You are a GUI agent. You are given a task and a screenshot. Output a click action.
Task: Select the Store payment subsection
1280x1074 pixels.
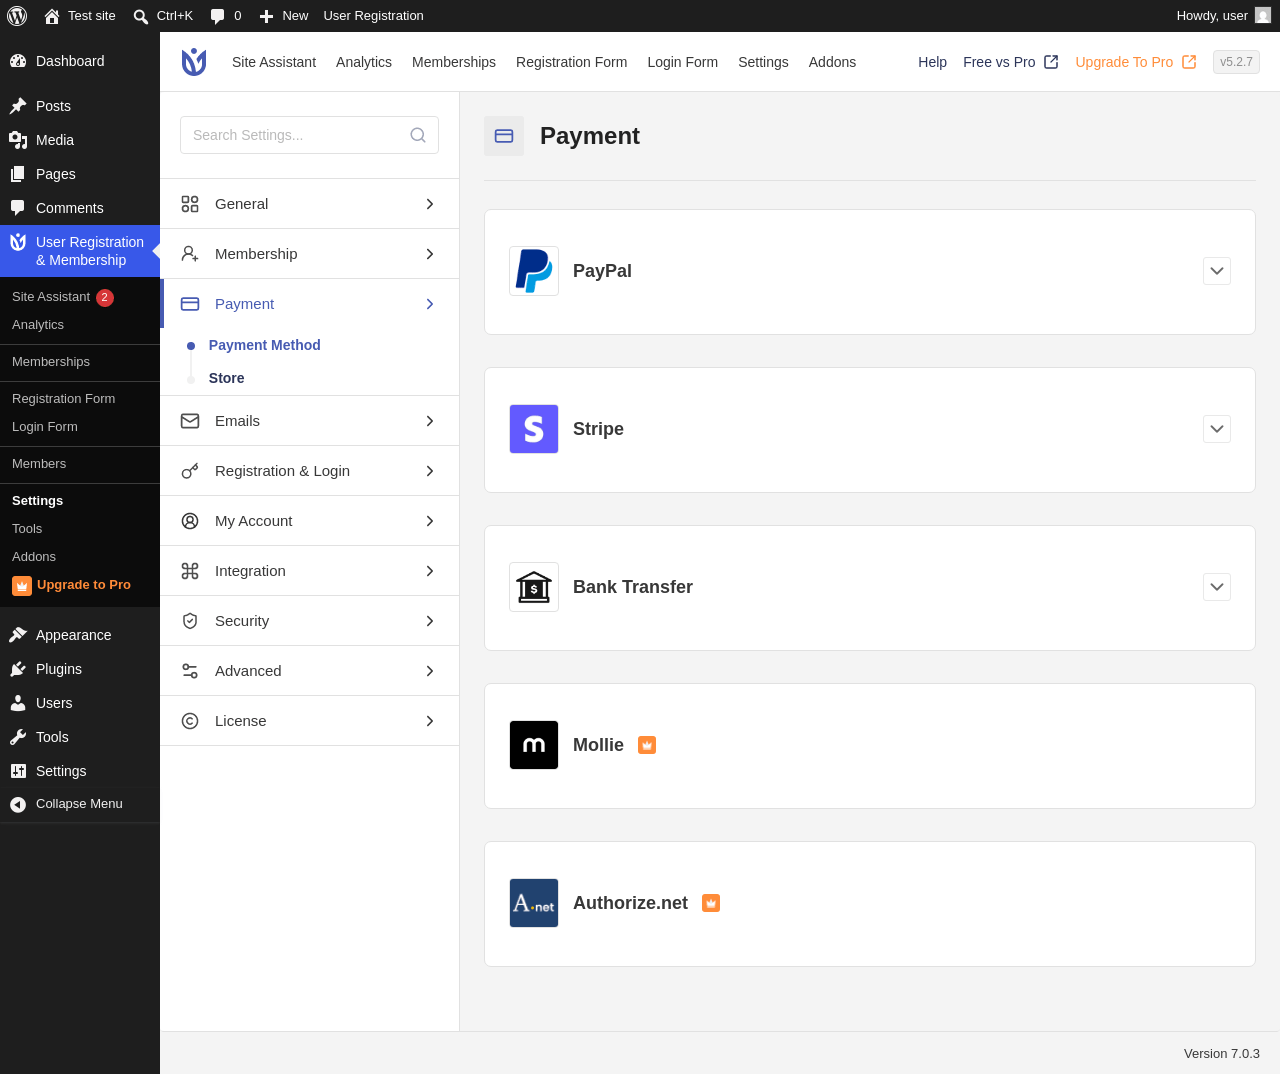(x=227, y=378)
